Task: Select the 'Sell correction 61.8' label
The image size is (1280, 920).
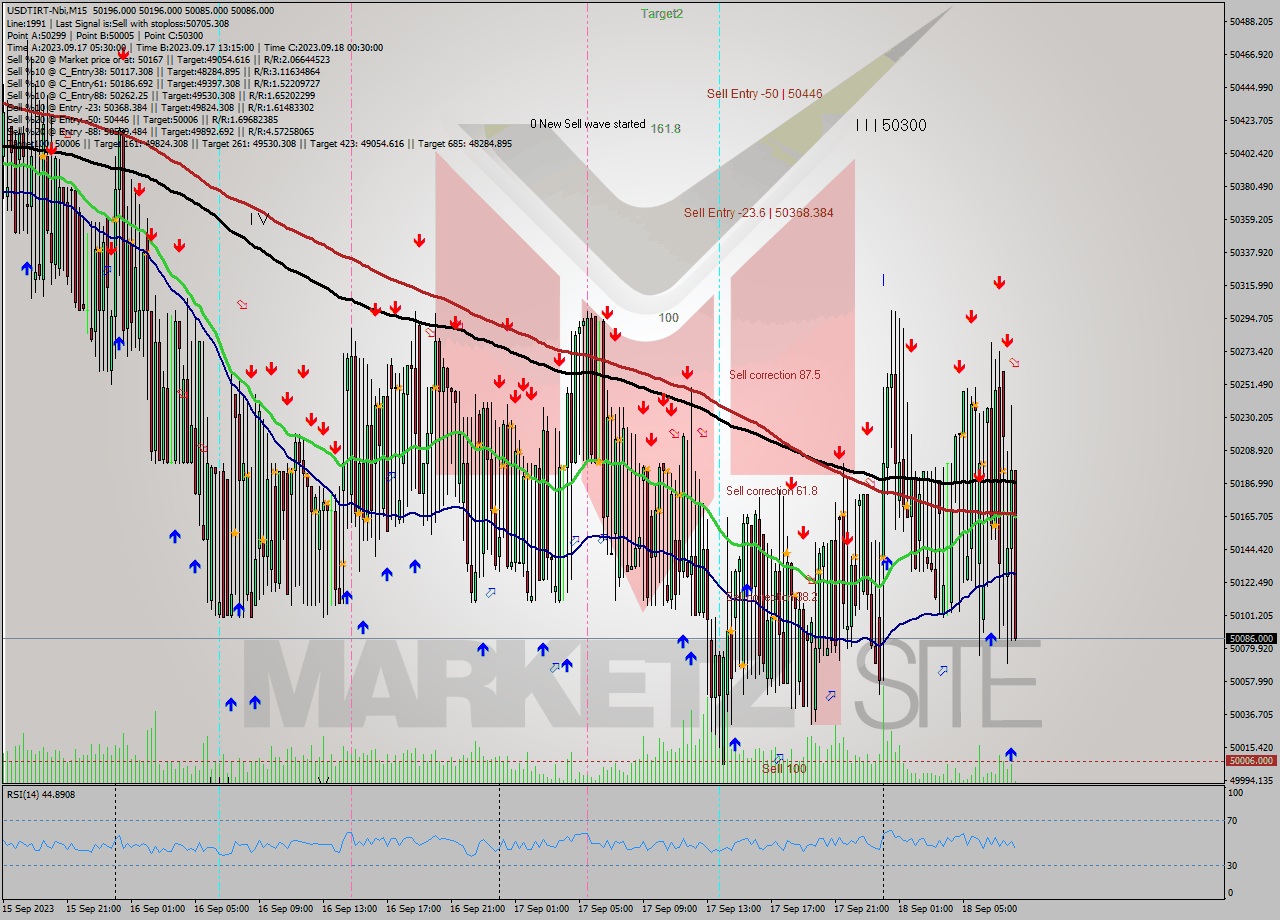Action: tap(771, 490)
